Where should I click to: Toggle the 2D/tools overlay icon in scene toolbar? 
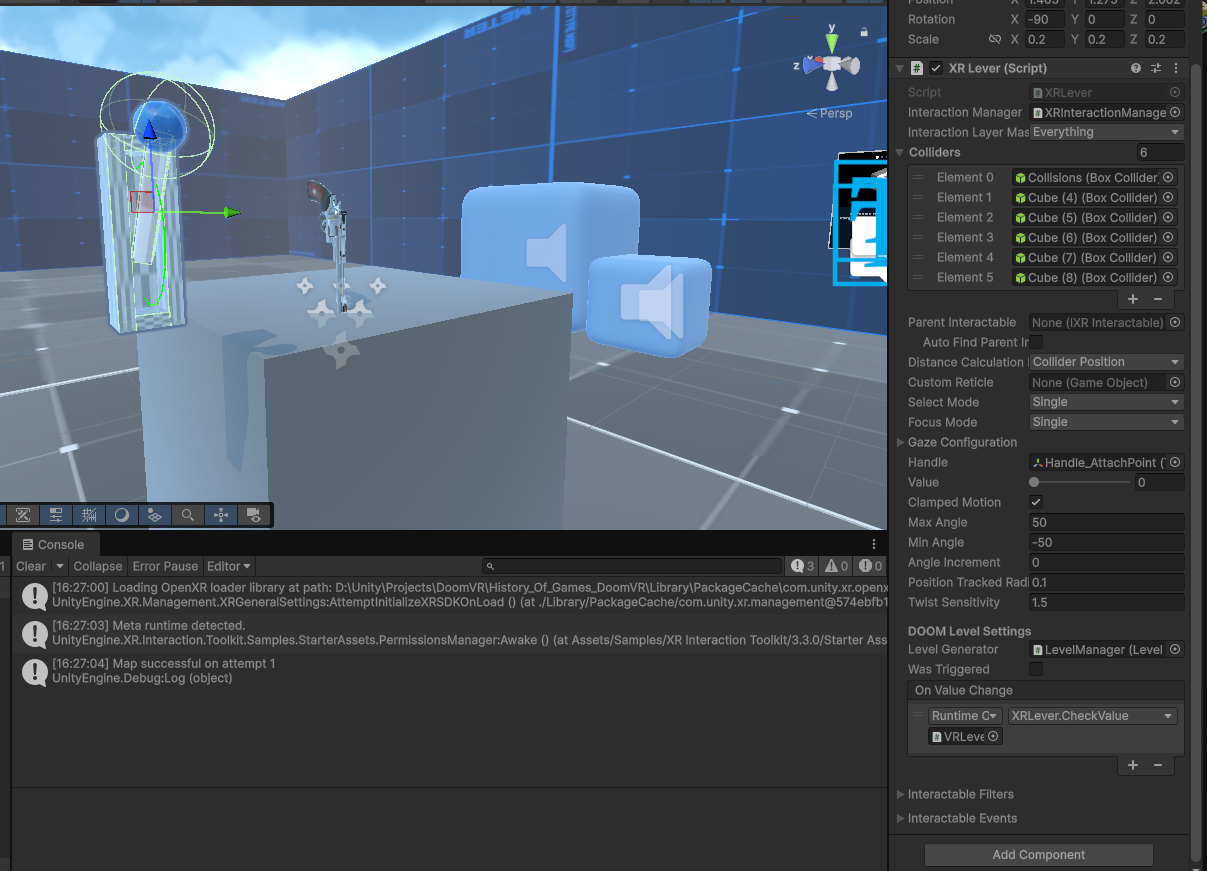(22, 515)
